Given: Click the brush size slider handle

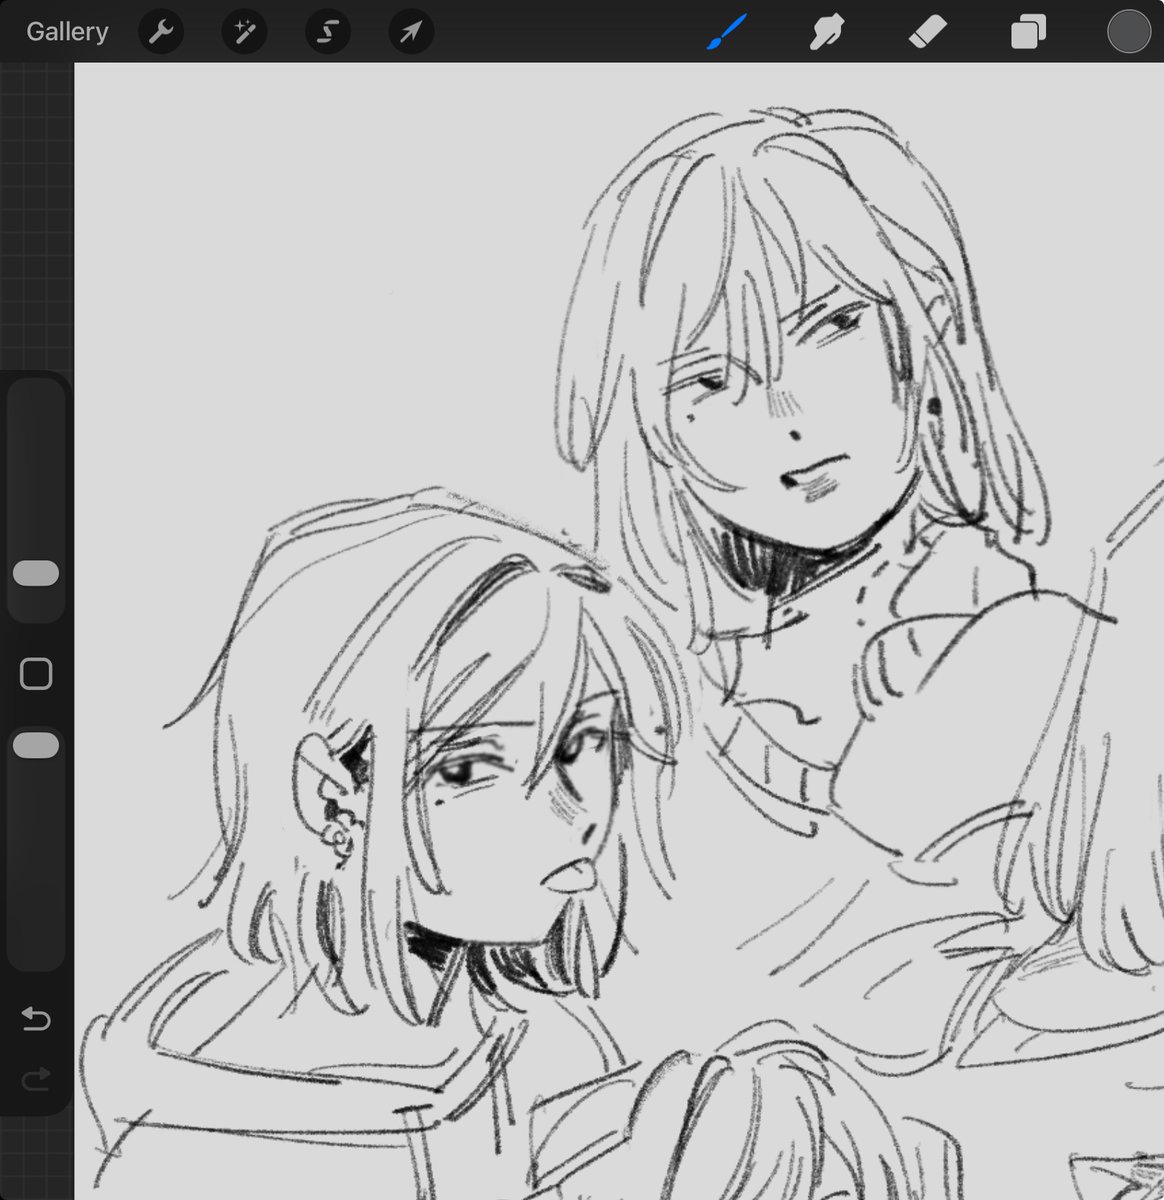Looking at the screenshot, I should 36,573.
